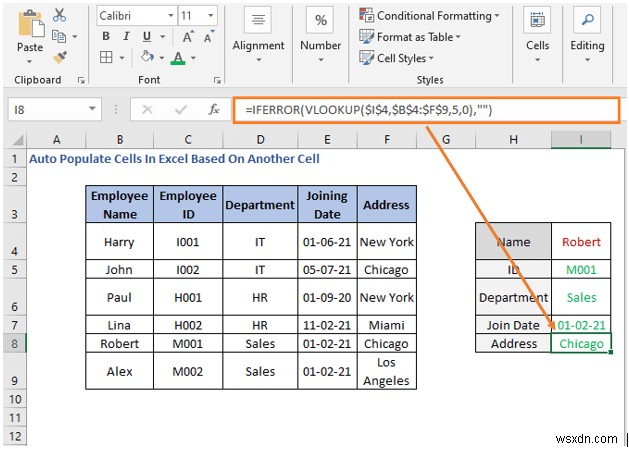
Task: Select the green M001 result cell
Action: point(581,270)
